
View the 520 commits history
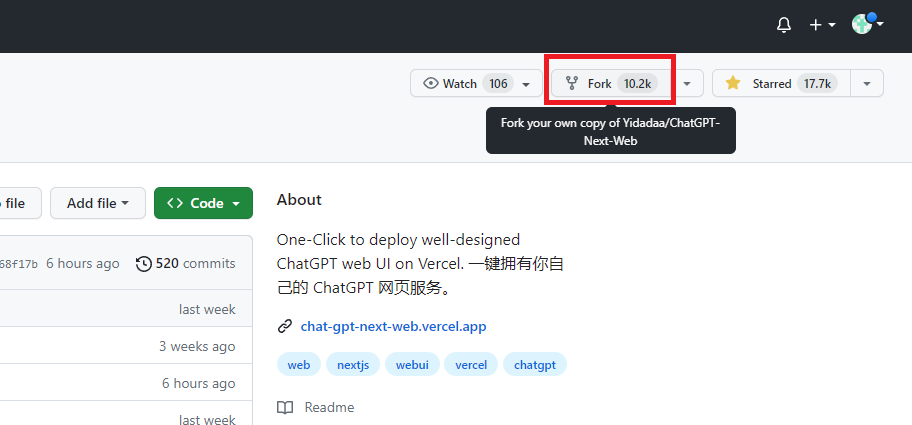click(186, 264)
